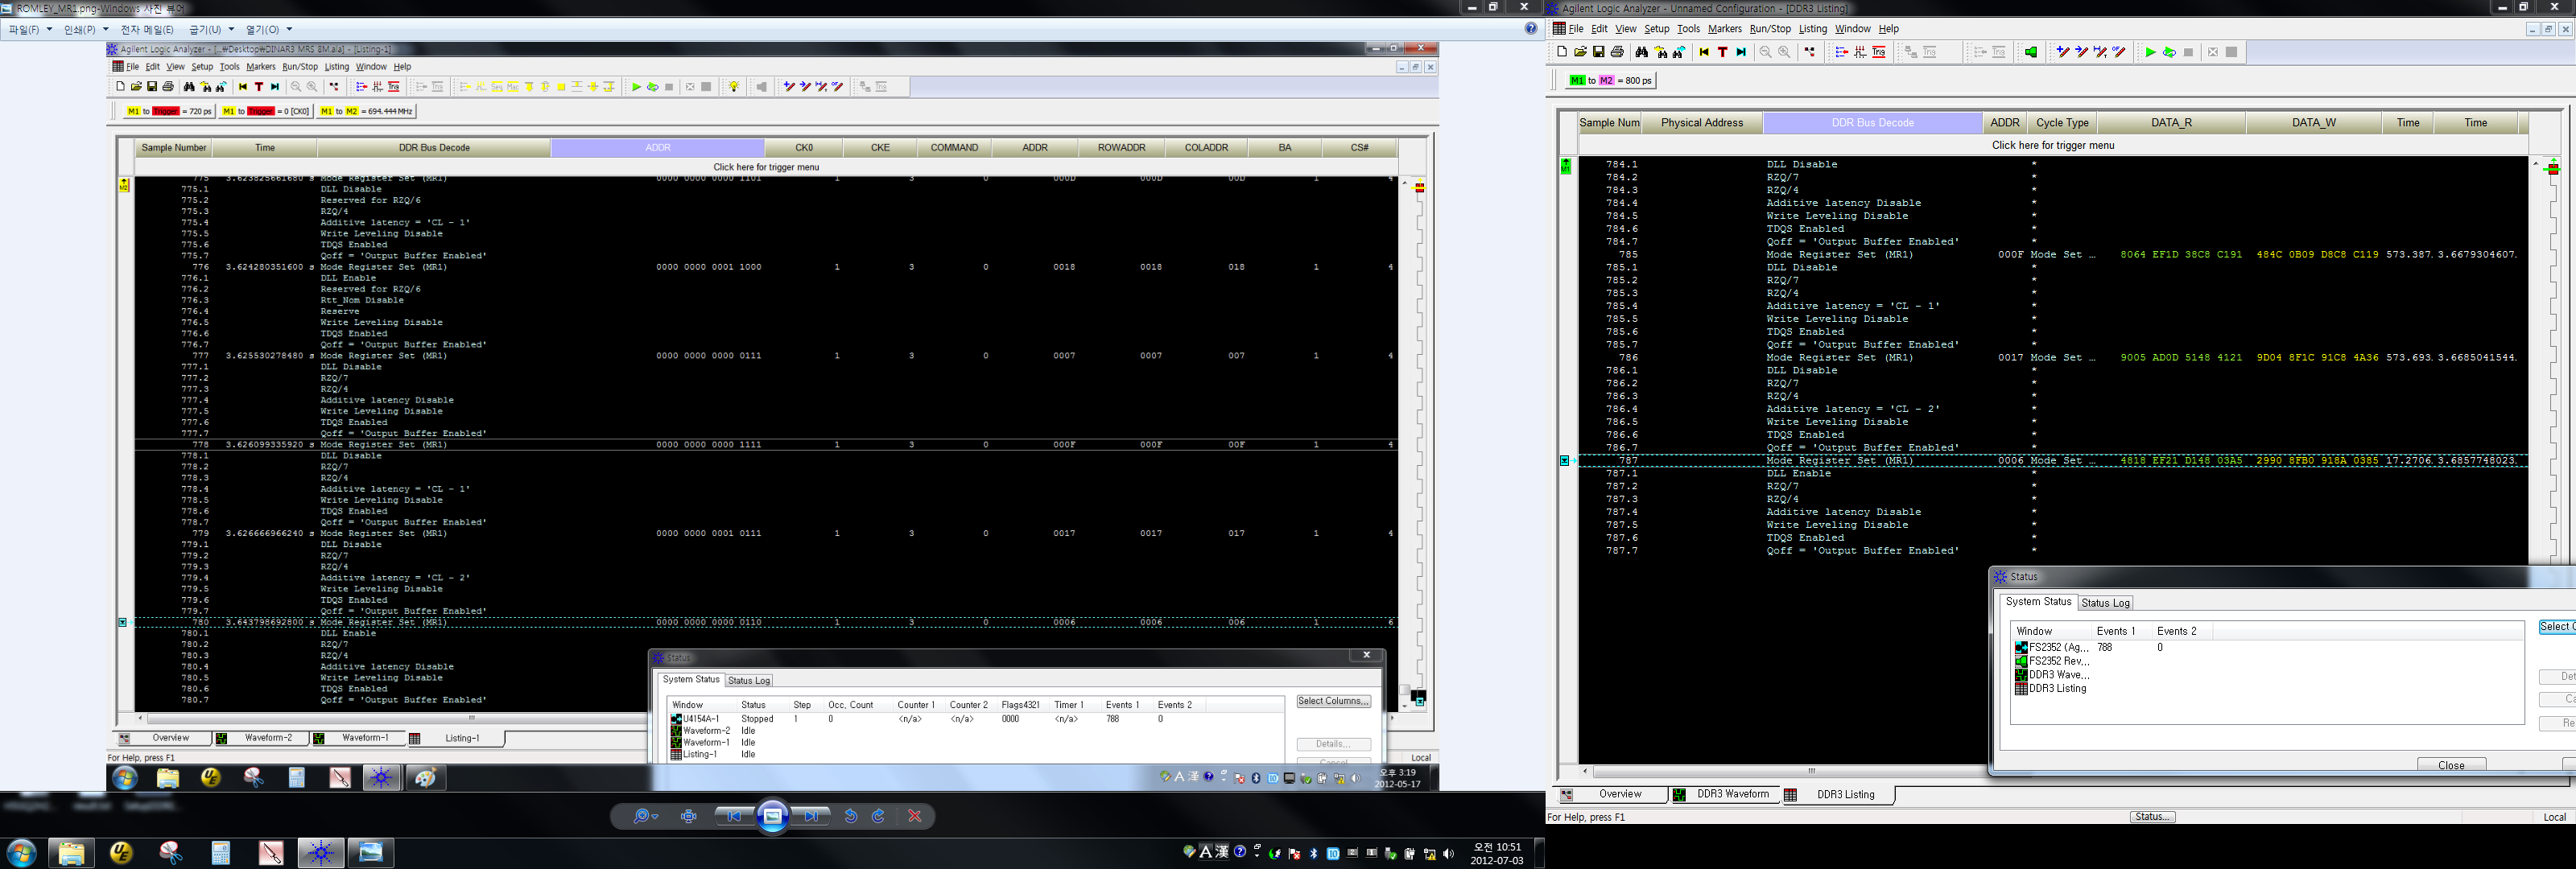Click the green Run button in DDR3 Listing toolbar
Viewport: 2576px width, 869px height.
click(x=2149, y=53)
